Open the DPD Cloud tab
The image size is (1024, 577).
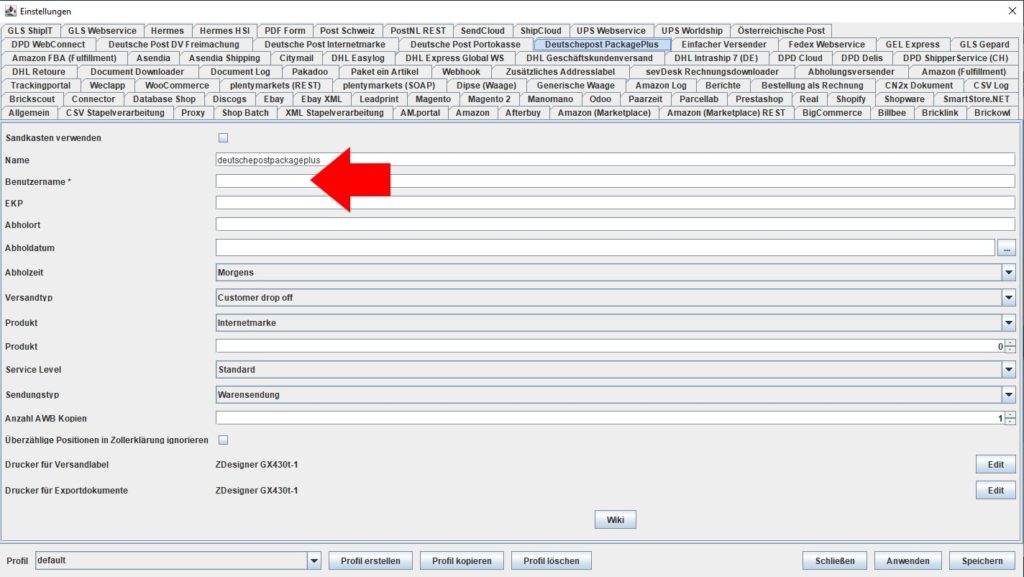[800, 58]
